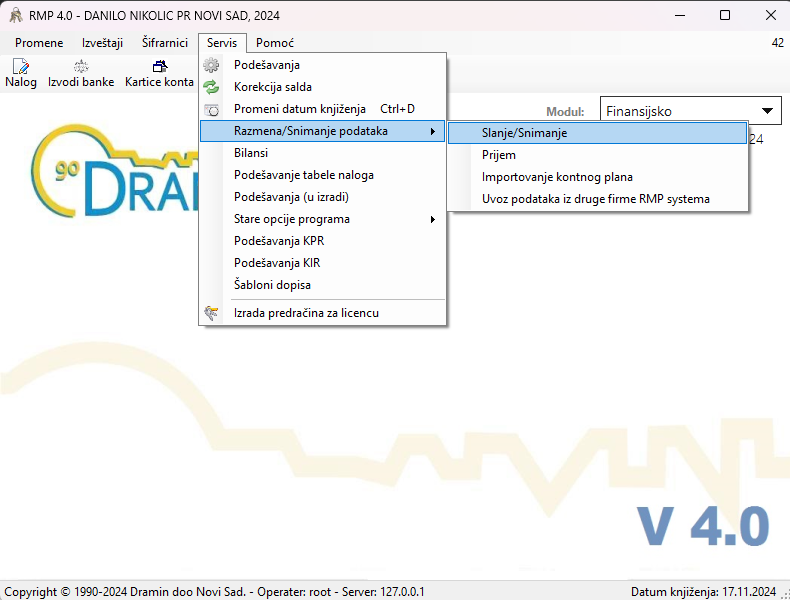The width and height of the screenshot is (790, 600).
Task: Open the Kartice konta toolbar icon
Action: click(x=159, y=74)
